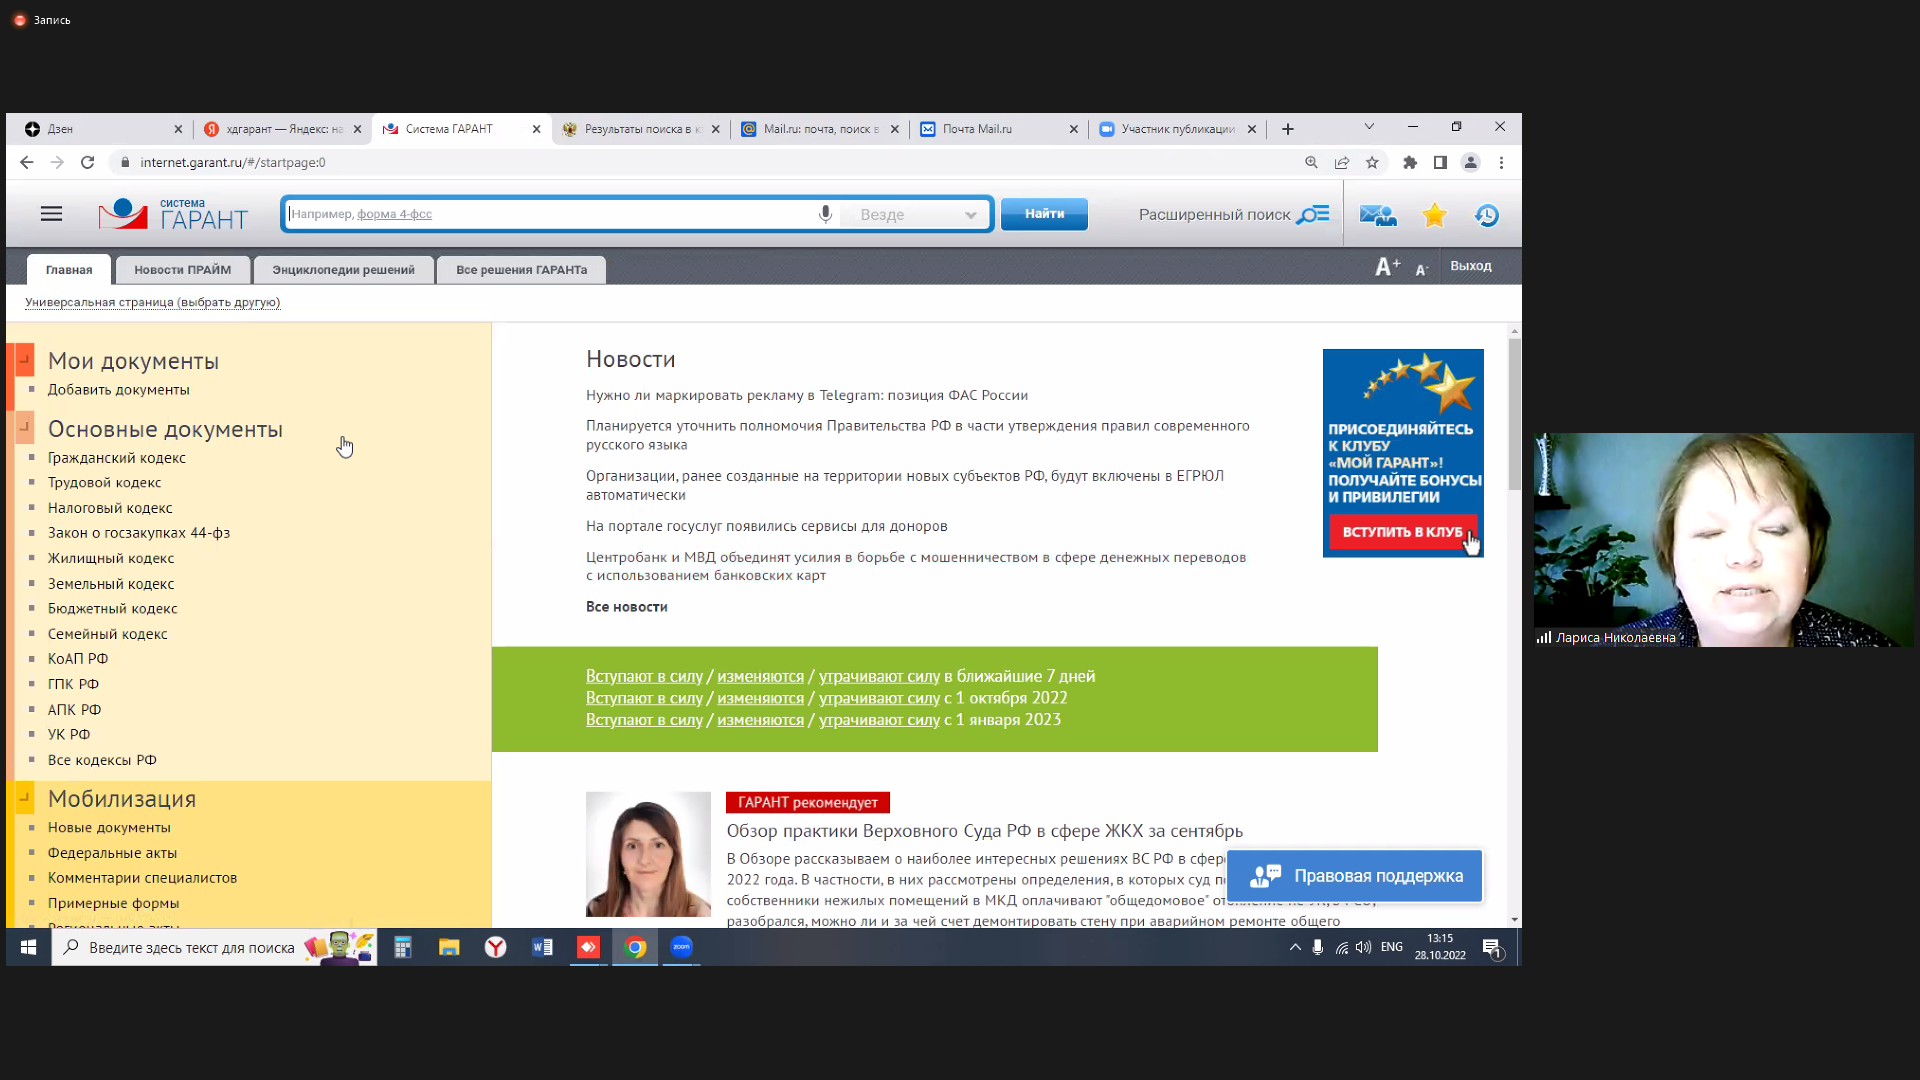Open Жилищный кодекс
Image resolution: width=1920 pixels, height=1080 pixels.
[111, 558]
